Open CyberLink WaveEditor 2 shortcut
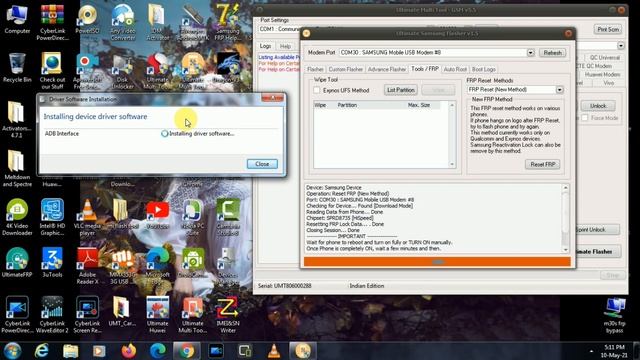The height and width of the screenshot is (360, 640). pos(52,315)
